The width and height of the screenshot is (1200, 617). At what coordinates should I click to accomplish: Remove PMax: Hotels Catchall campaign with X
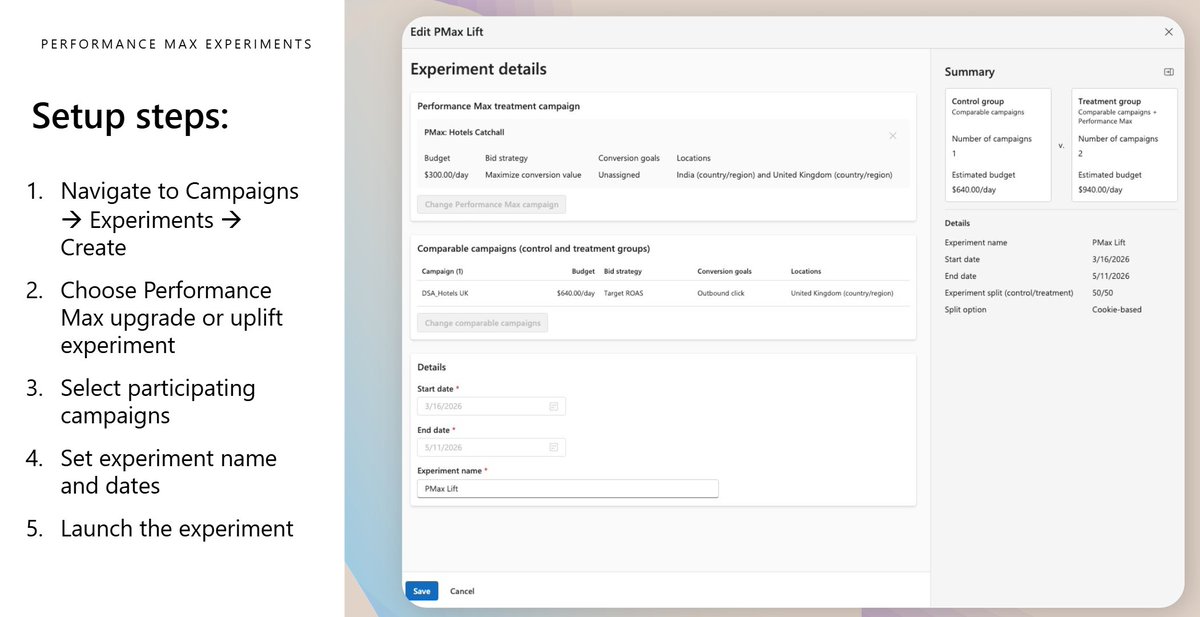click(x=893, y=135)
